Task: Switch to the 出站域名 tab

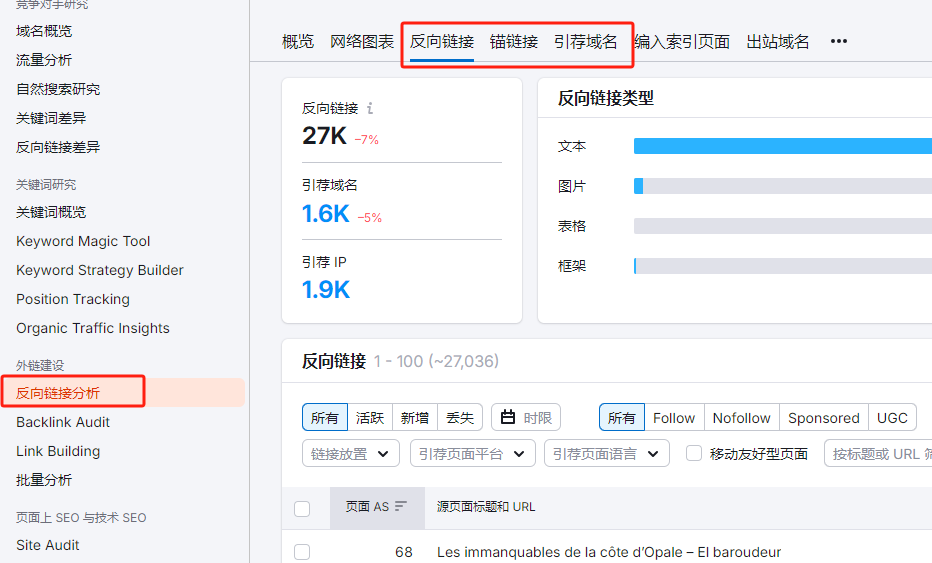Action: 778,42
